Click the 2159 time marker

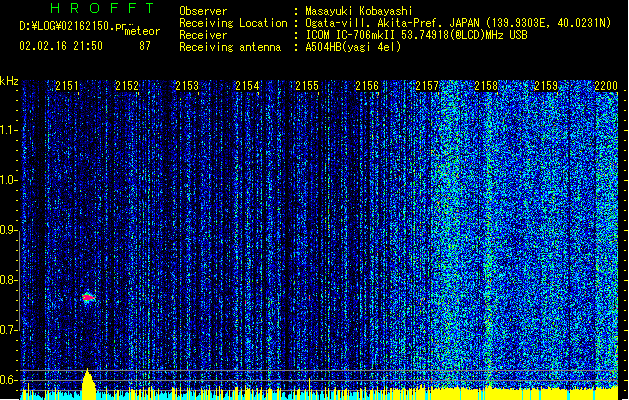click(546, 86)
